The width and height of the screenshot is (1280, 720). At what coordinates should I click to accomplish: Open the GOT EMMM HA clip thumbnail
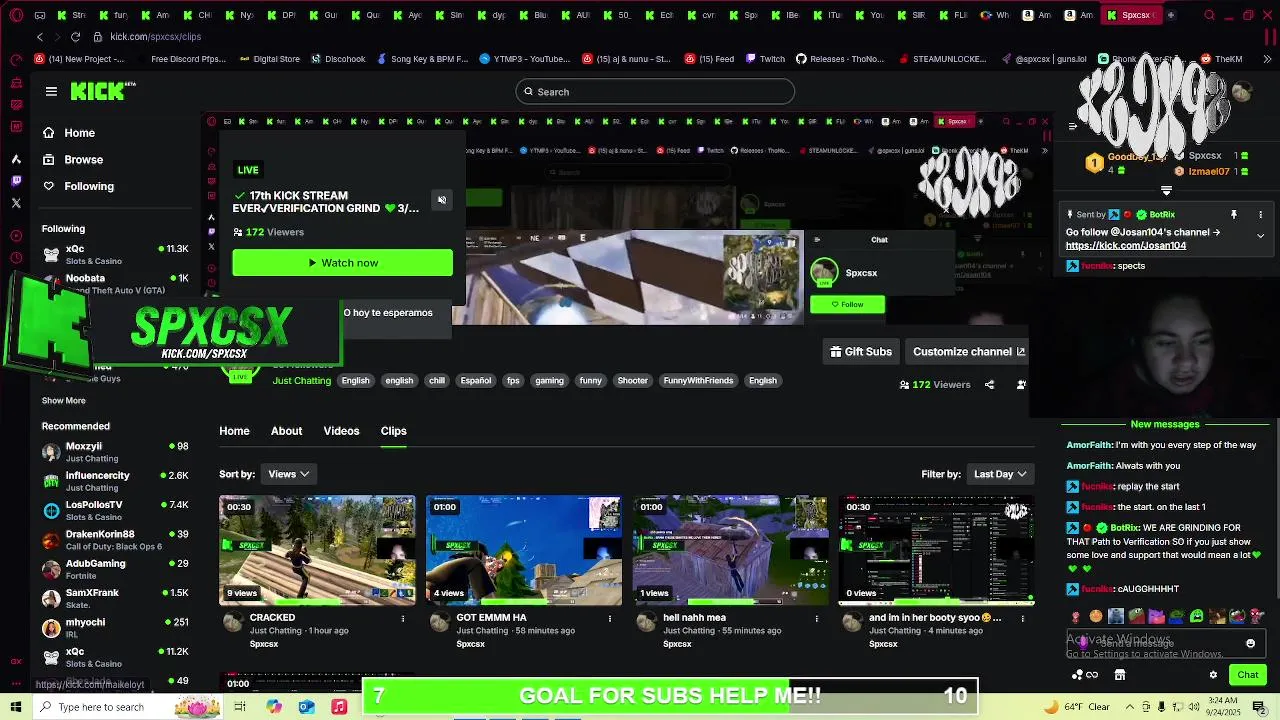tap(524, 550)
